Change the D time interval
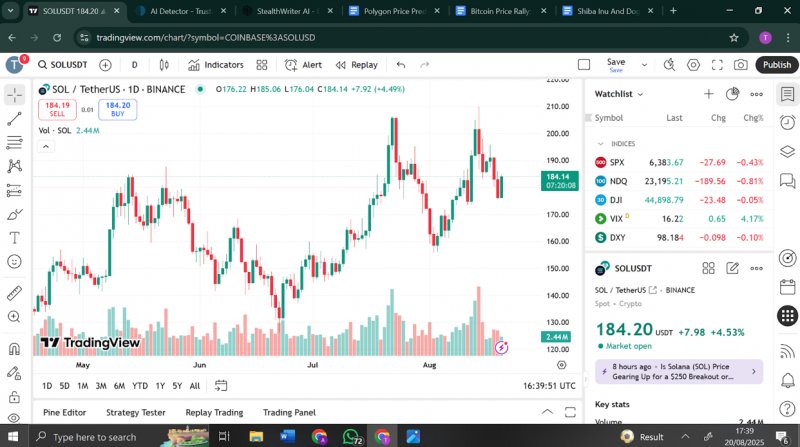This screenshot has height=447, width=800. 135,65
